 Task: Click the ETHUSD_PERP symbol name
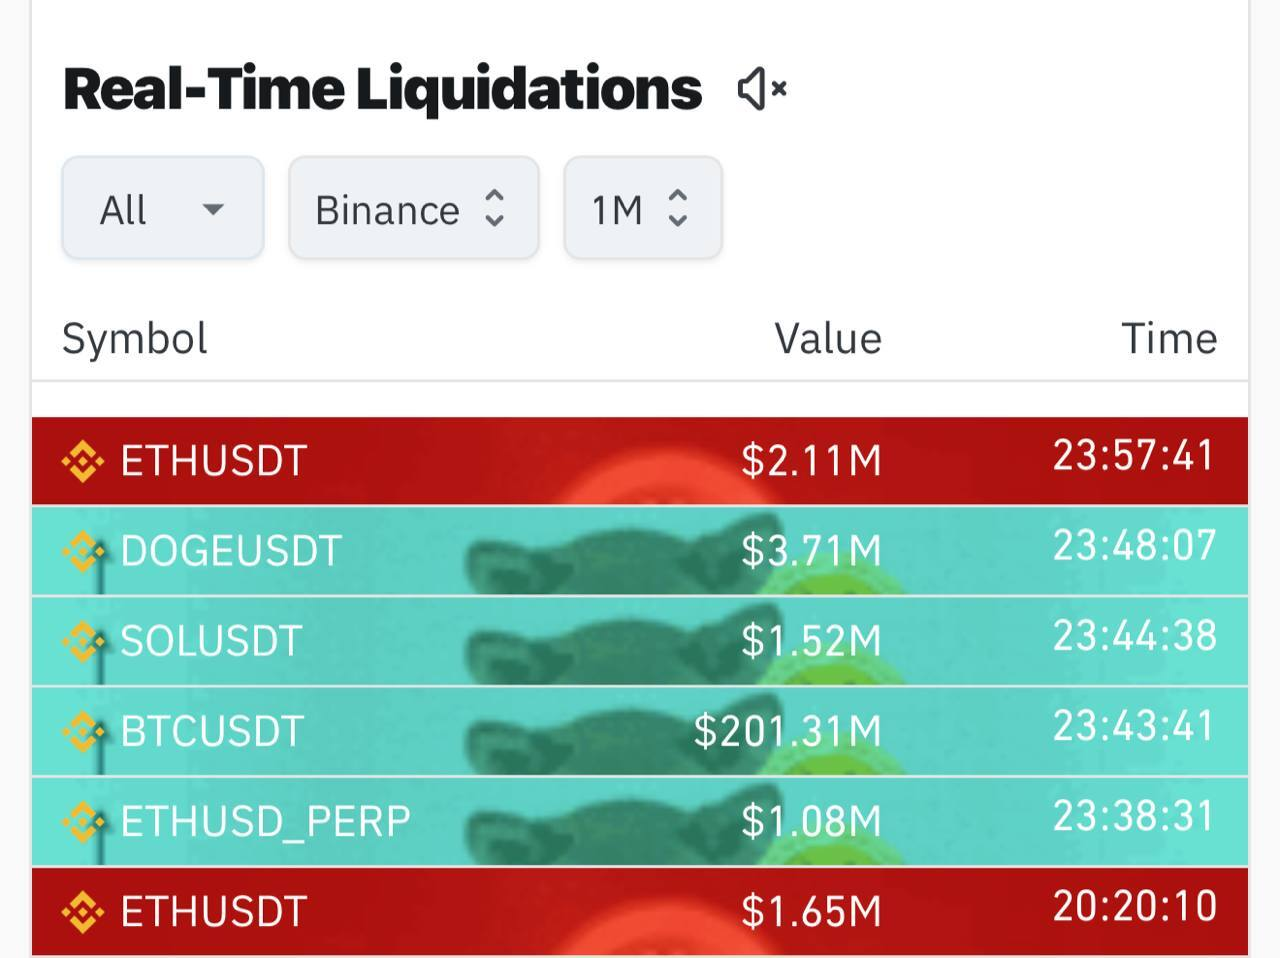[265, 821]
